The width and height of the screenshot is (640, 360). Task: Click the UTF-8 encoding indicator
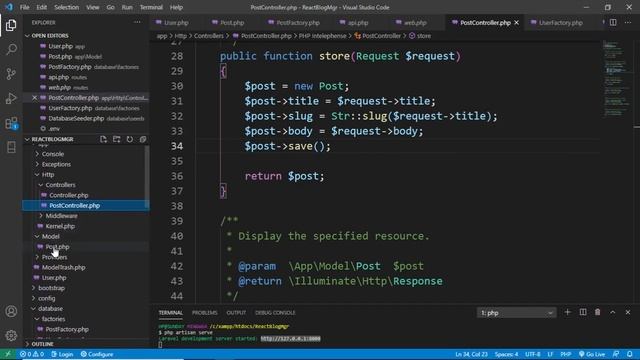coord(533,354)
